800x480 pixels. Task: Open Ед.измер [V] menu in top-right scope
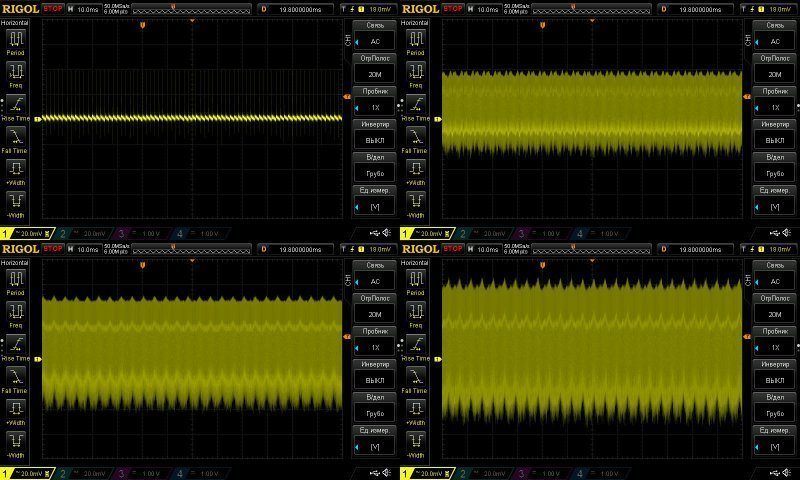click(x=774, y=200)
